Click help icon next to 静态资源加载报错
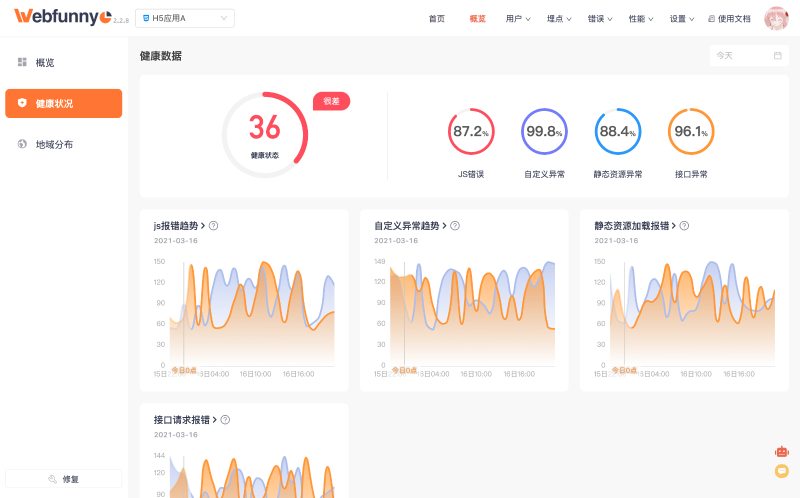 tap(684, 226)
